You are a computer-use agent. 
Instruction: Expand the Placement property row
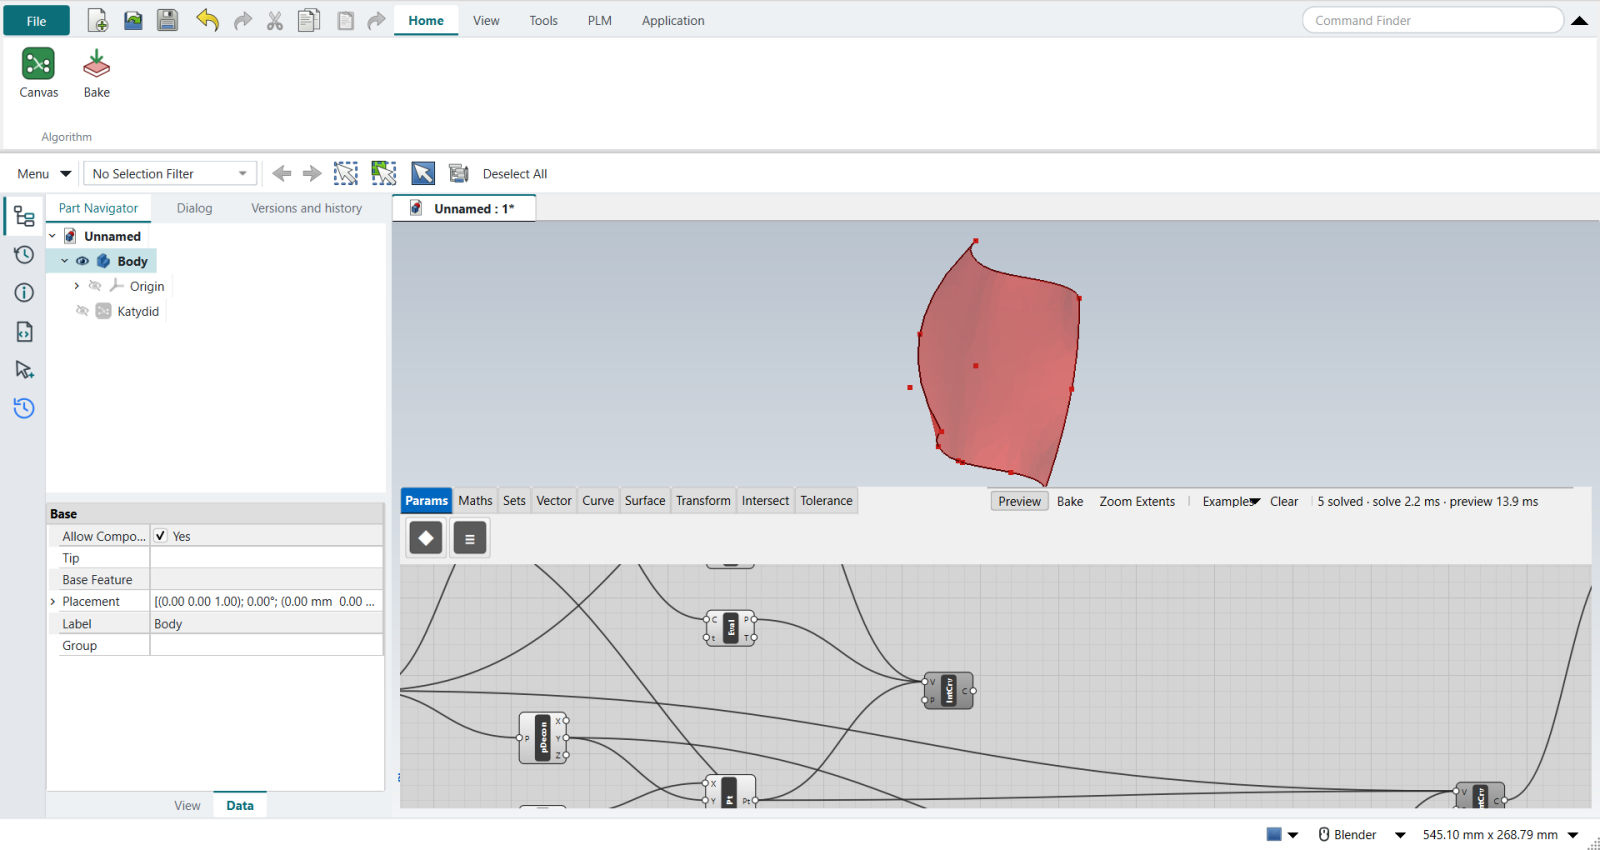click(x=53, y=602)
